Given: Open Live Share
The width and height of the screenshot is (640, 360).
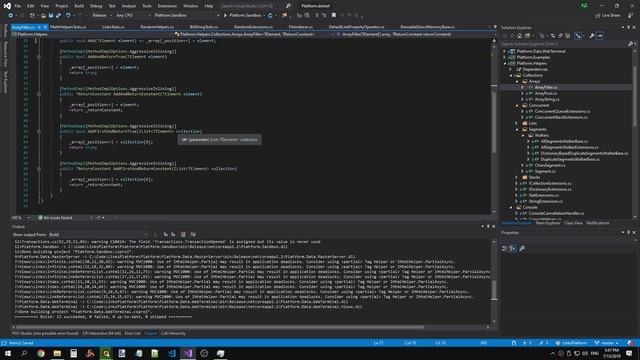Looking at the screenshot, I should [x=607, y=16].
